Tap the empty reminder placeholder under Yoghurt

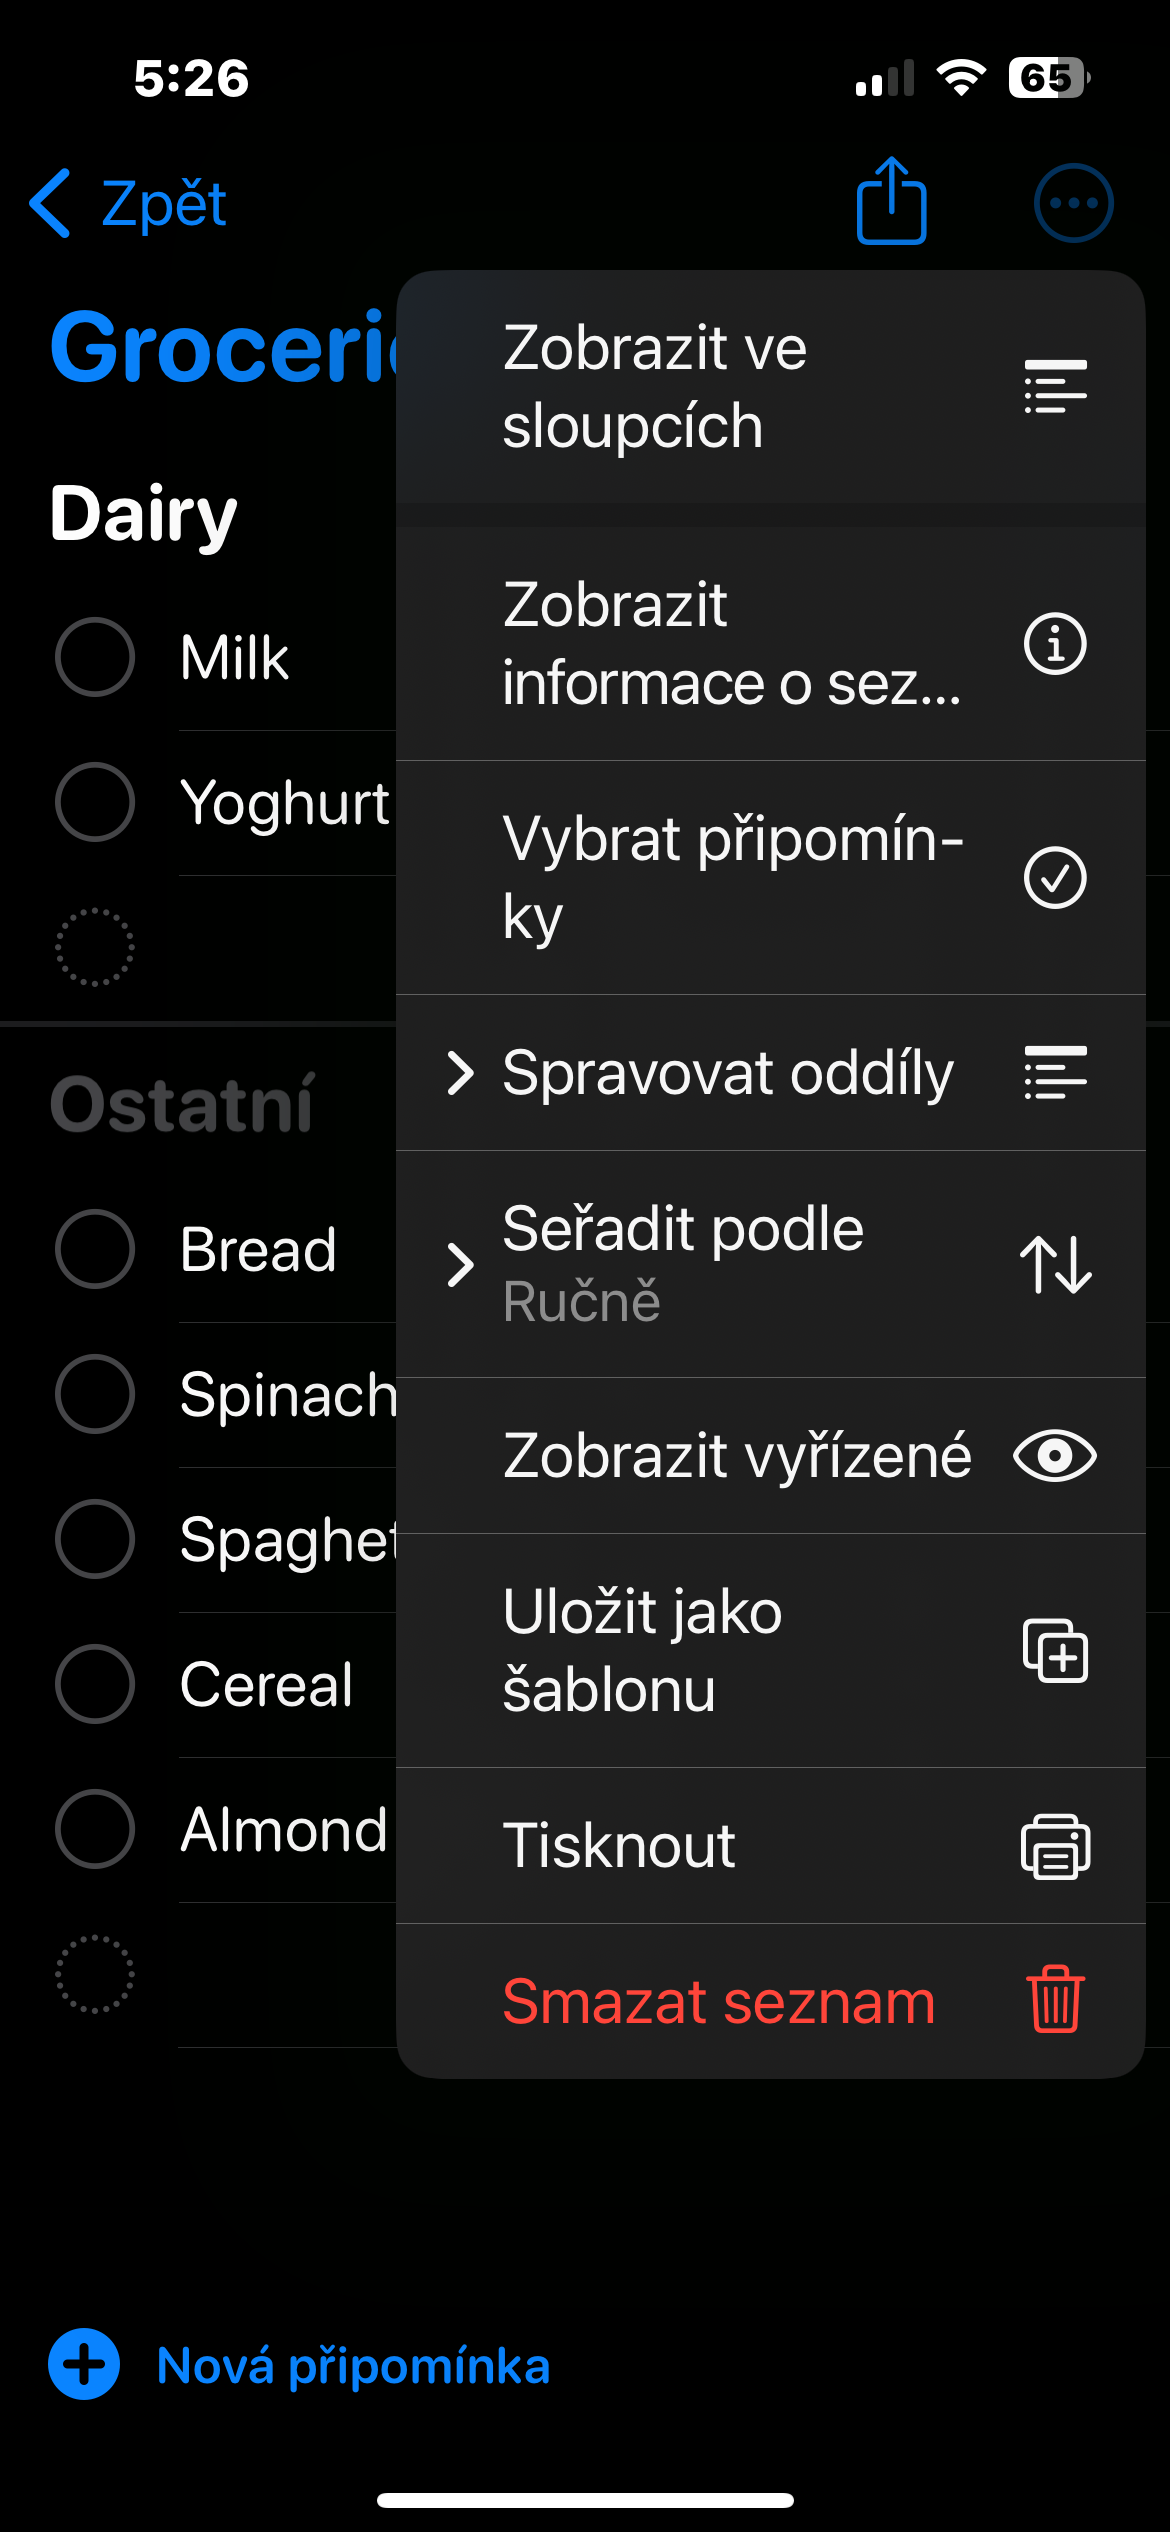(x=95, y=947)
